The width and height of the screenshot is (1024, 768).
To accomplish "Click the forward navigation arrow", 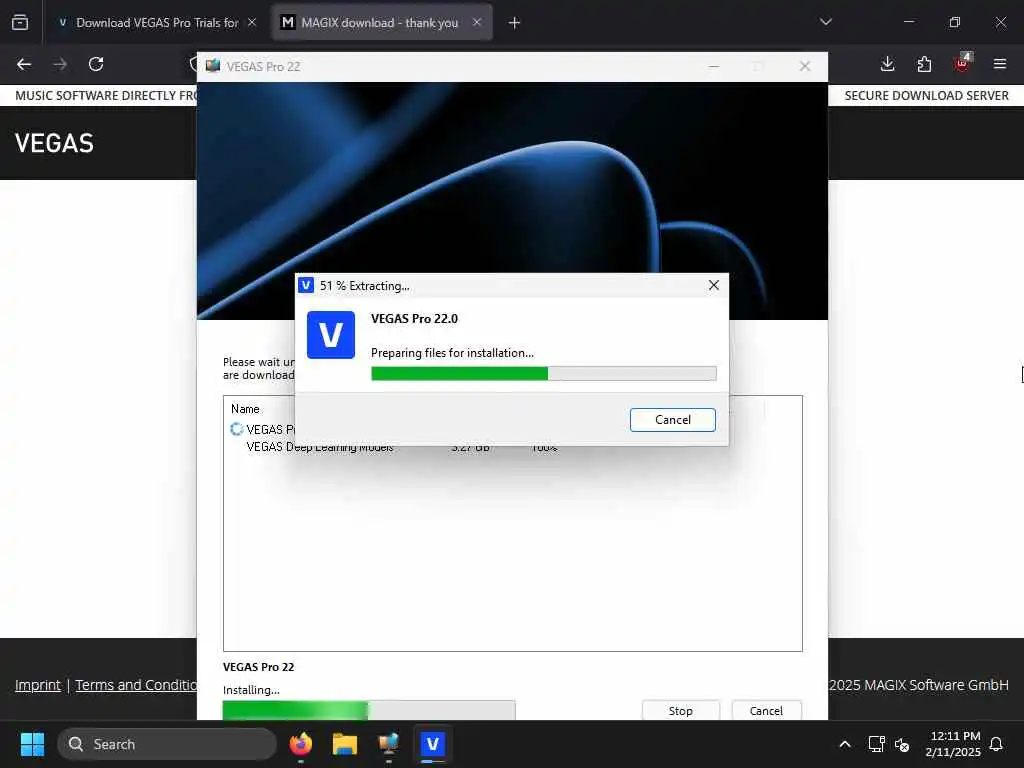I will click(x=60, y=64).
